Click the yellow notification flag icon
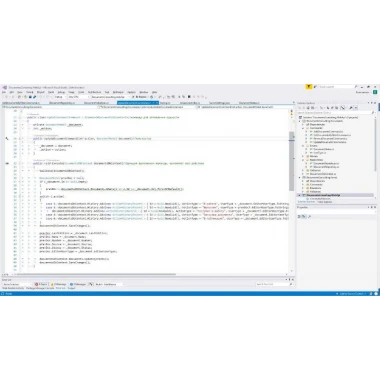380x380 pixels. click(309, 87)
